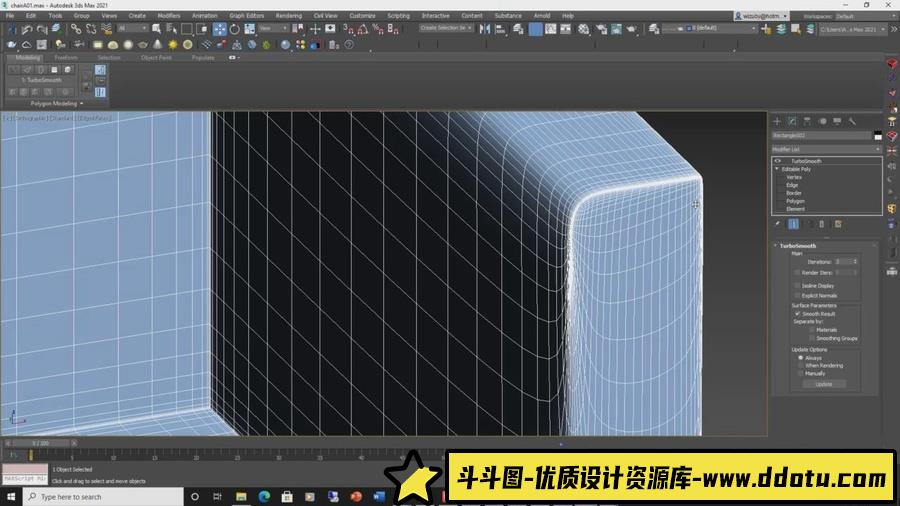Open the Motion tab in command panel
The width and height of the screenshot is (900, 506).
pyautogui.click(x=823, y=121)
